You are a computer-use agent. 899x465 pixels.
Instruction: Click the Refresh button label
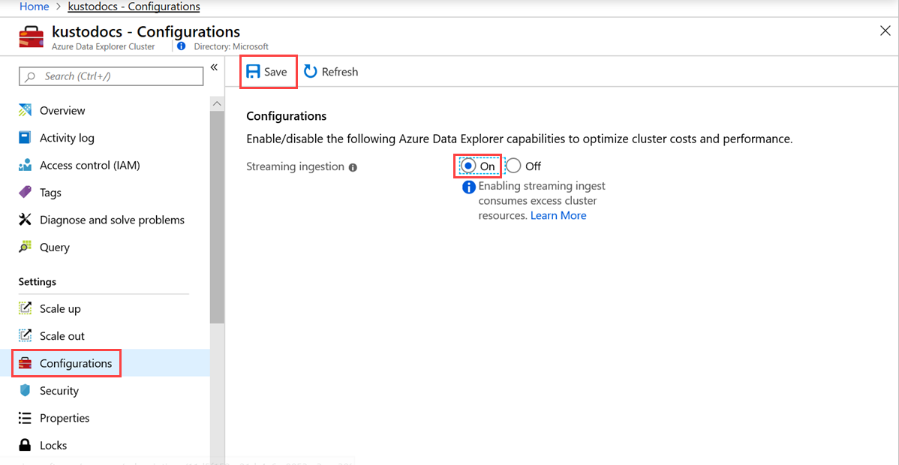coord(340,72)
